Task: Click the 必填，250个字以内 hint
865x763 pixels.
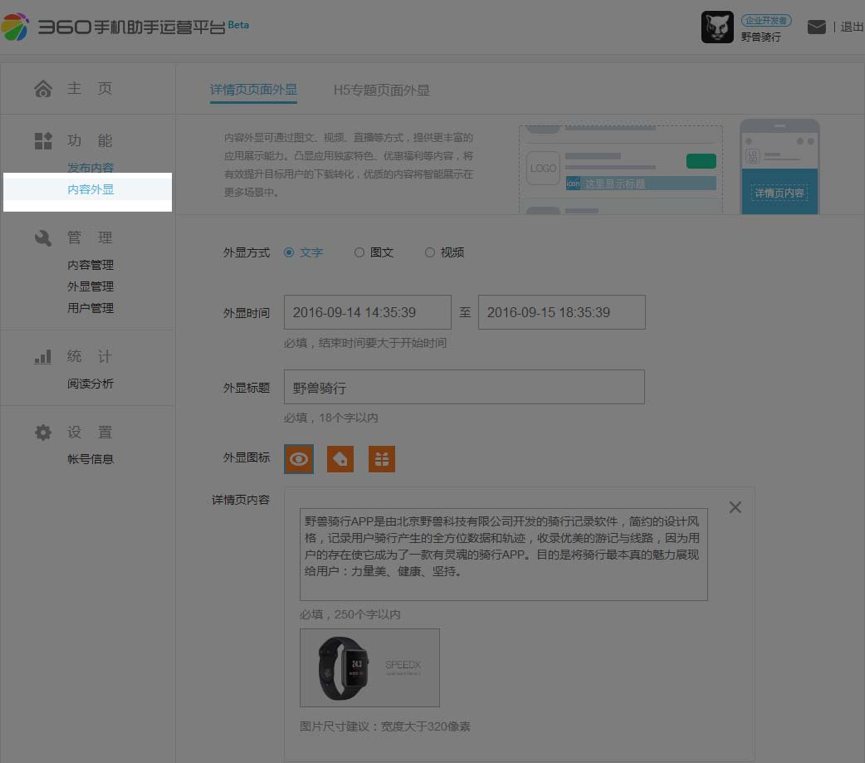Action: point(350,615)
